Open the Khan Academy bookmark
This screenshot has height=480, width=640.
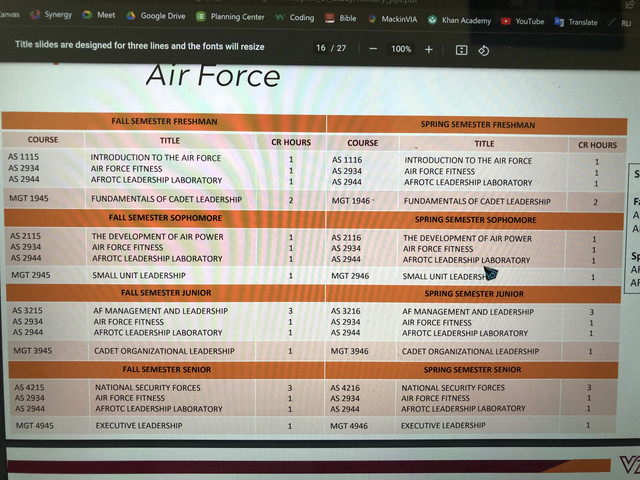click(x=459, y=20)
